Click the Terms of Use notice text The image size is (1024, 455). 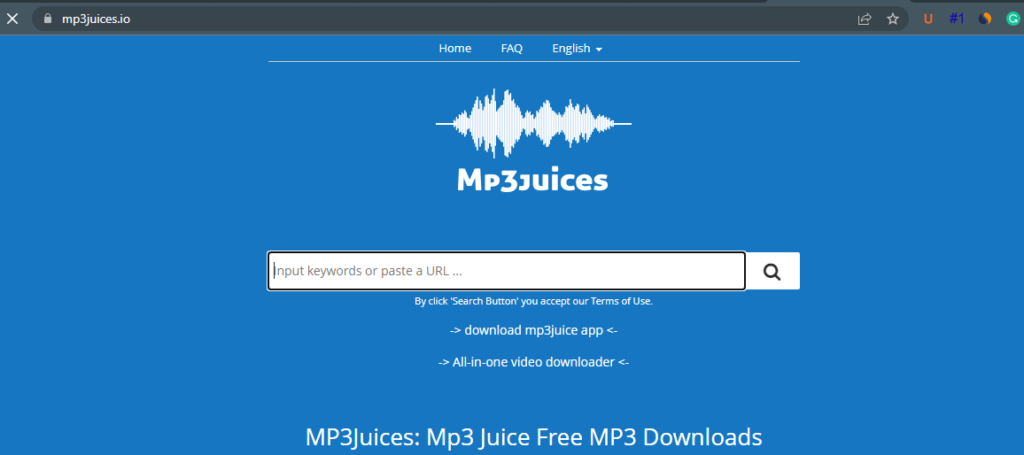pyautogui.click(x=534, y=302)
